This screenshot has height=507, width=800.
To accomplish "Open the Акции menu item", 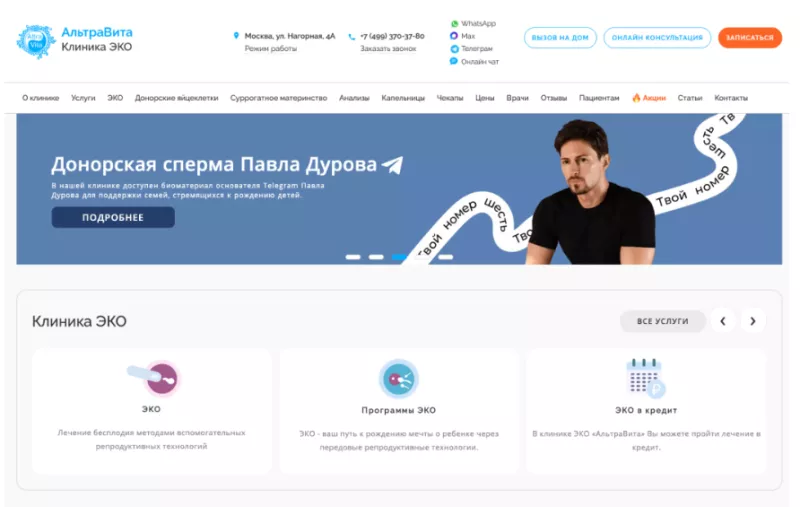I will coord(649,98).
